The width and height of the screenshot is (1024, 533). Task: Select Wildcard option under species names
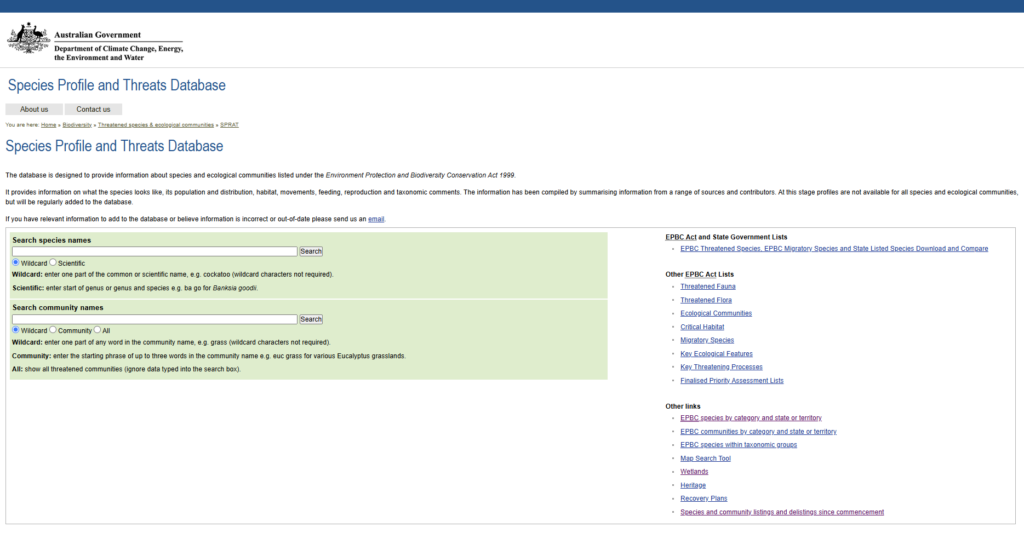16,263
